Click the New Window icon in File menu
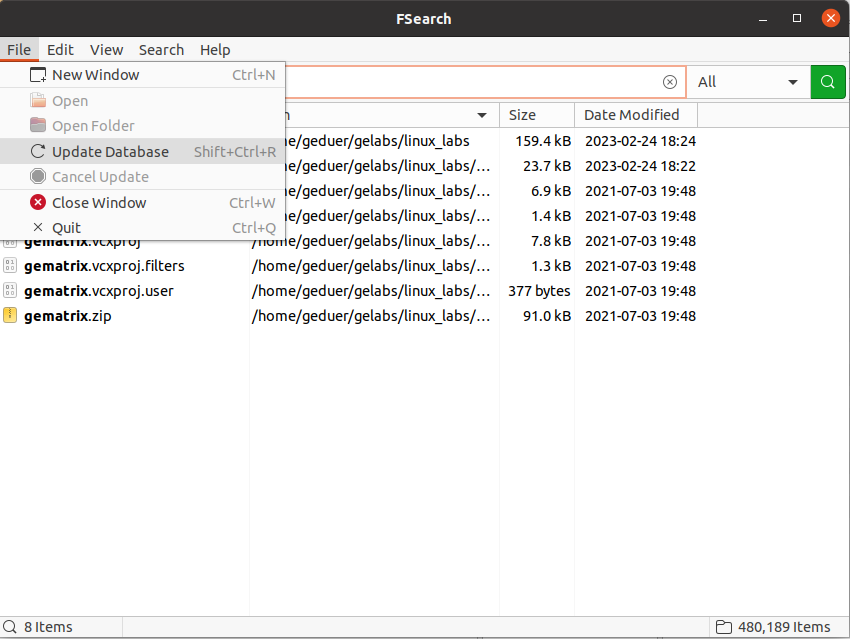850x639 pixels. click(x=38, y=75)
